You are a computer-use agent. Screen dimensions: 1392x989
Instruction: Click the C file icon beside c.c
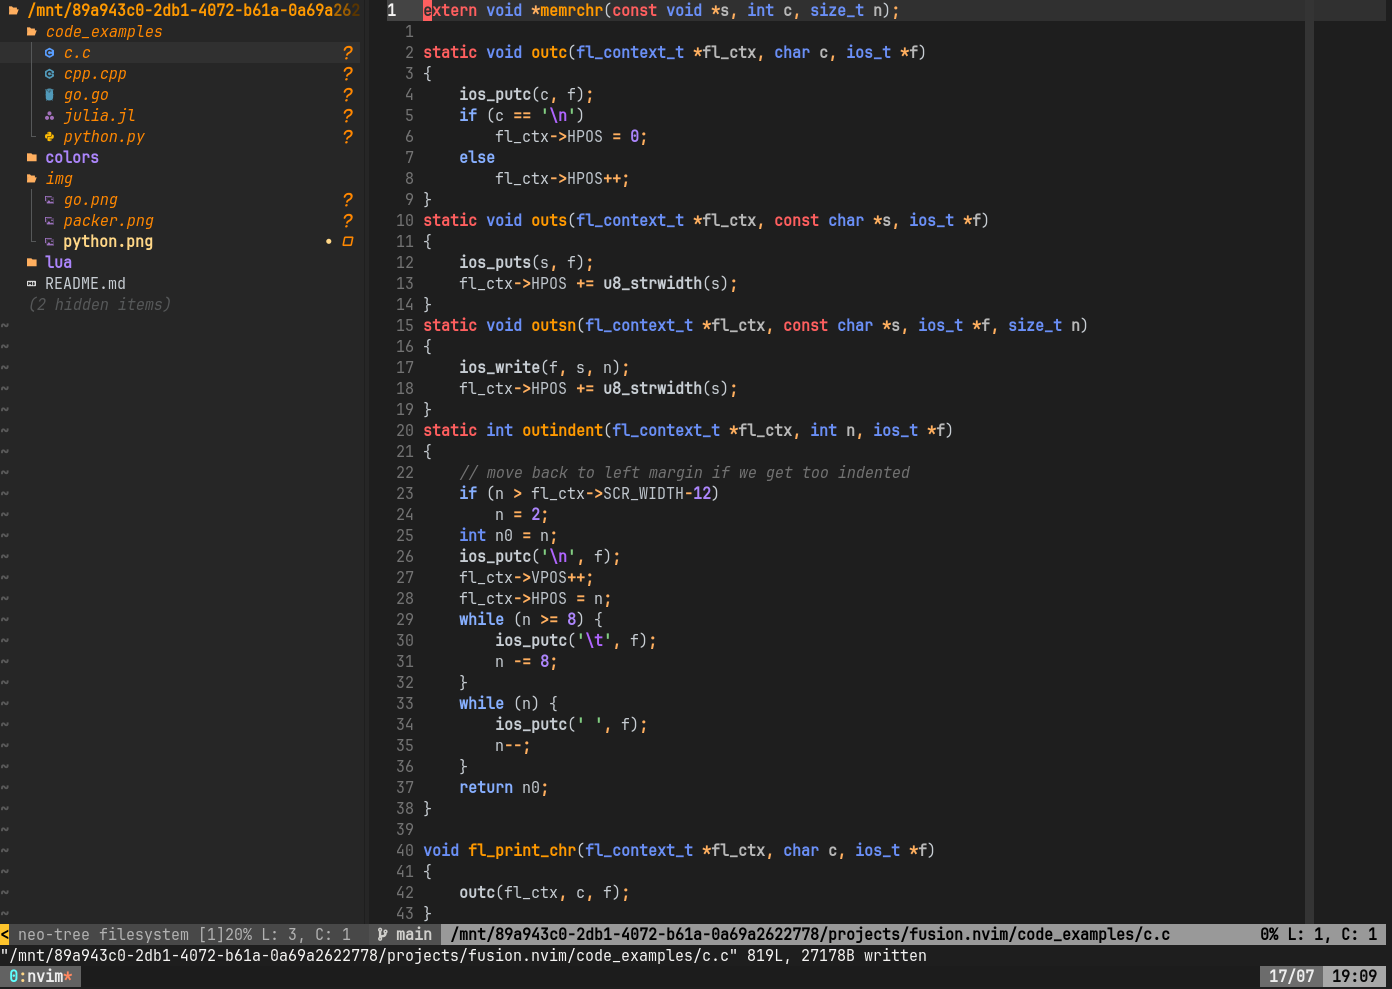coord(49,53)
